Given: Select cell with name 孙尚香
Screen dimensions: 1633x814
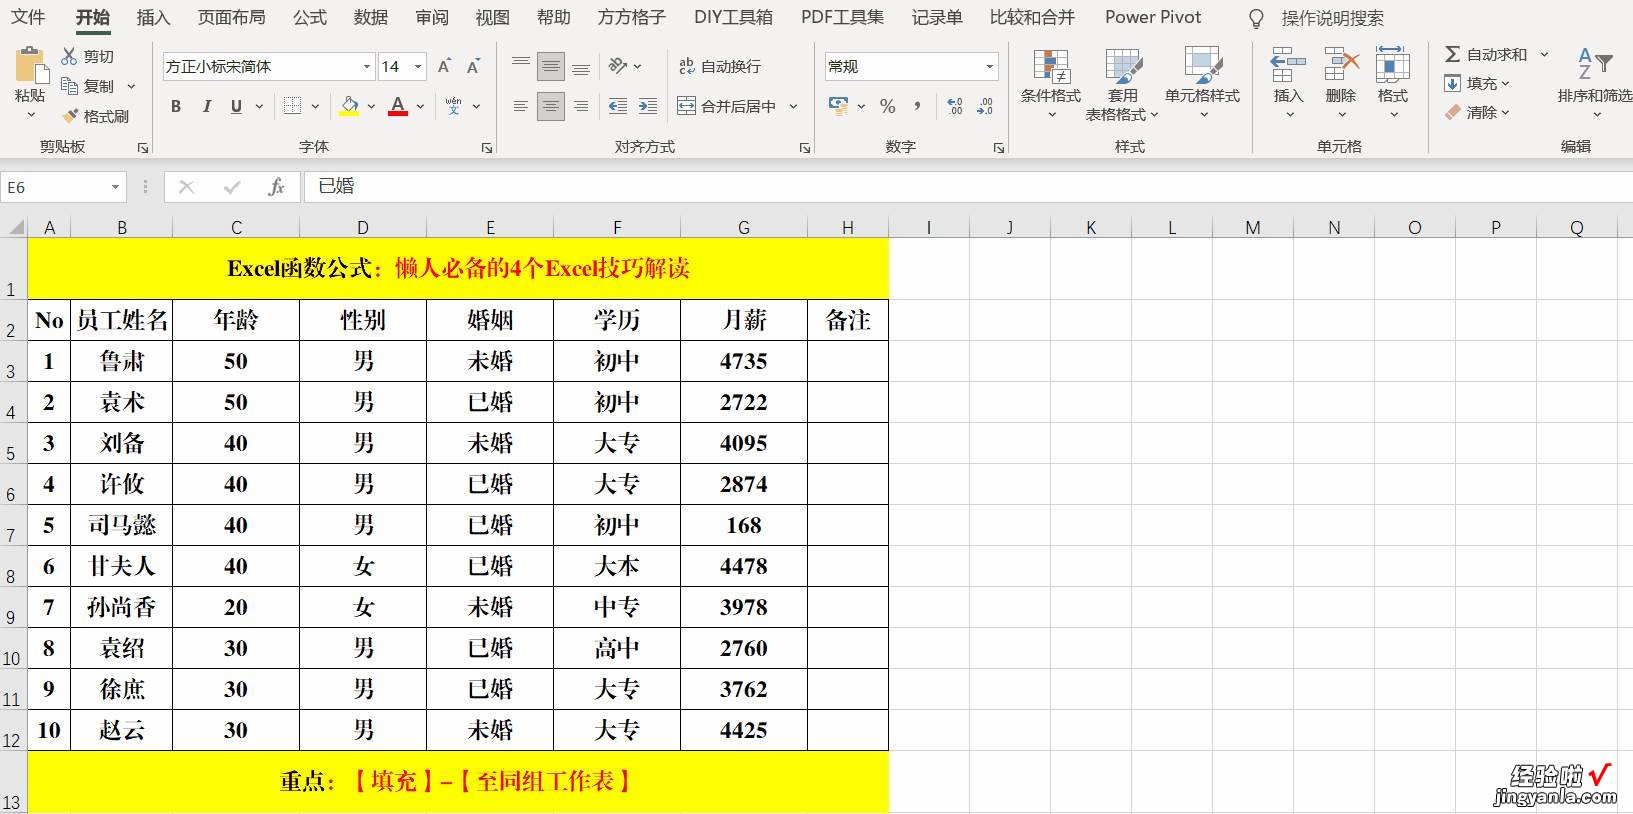Looking at the screenshot, I should click(x=122, y=607).
